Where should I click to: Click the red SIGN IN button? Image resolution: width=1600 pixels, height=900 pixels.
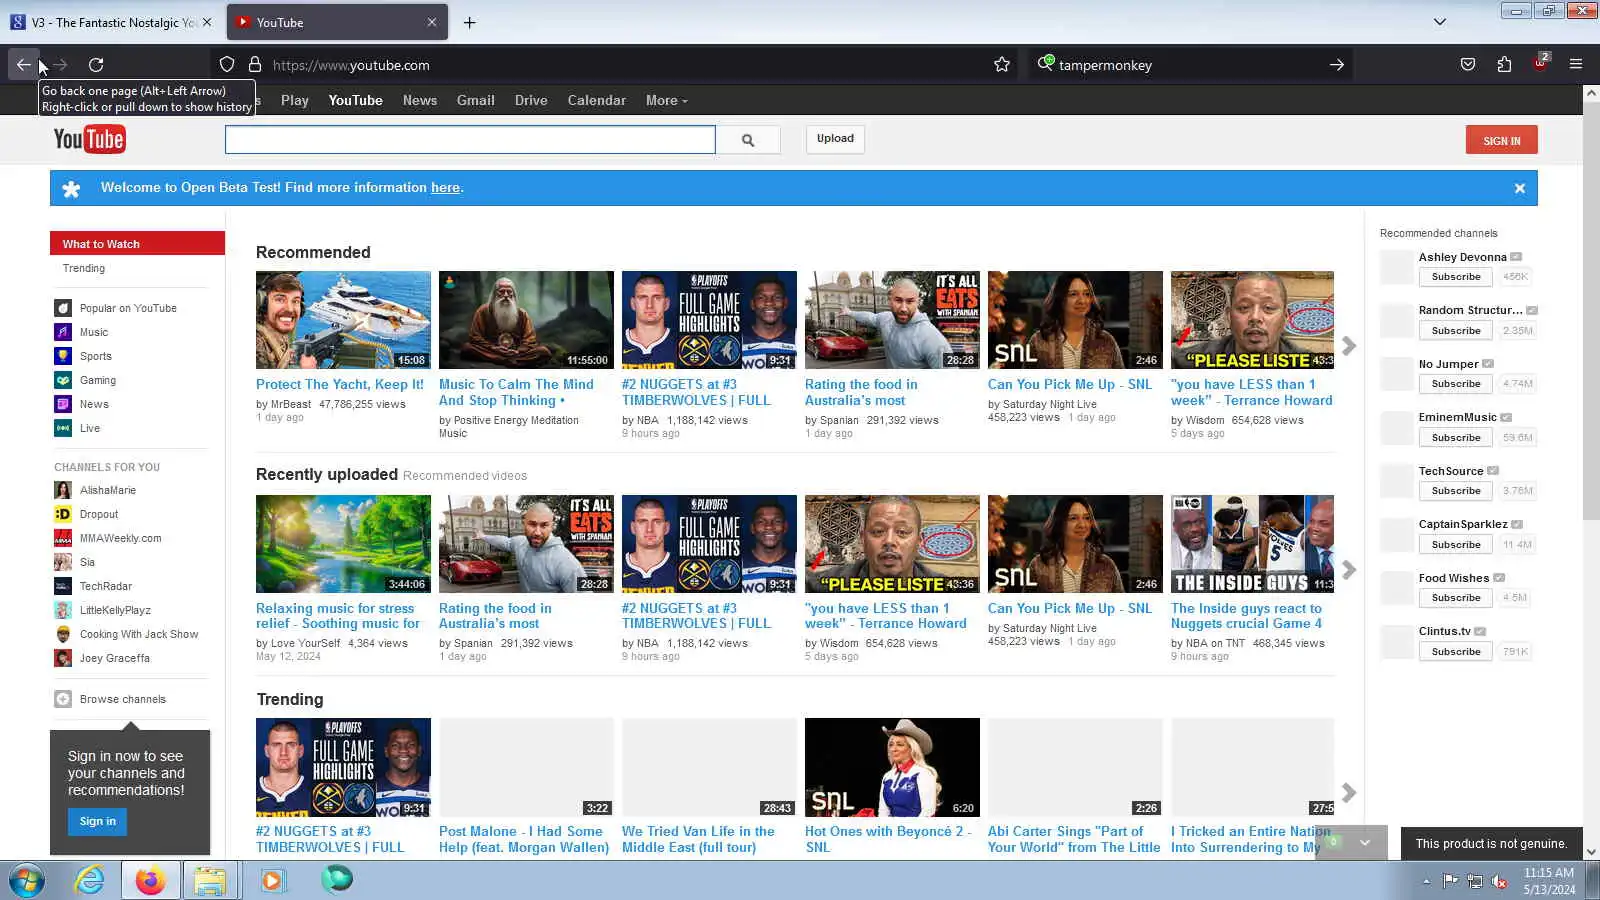(x=1502, y=140)
